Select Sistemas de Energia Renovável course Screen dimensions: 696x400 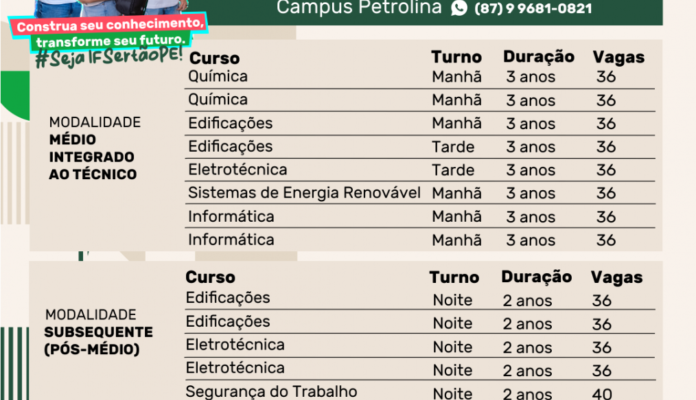tap(304, 193)
